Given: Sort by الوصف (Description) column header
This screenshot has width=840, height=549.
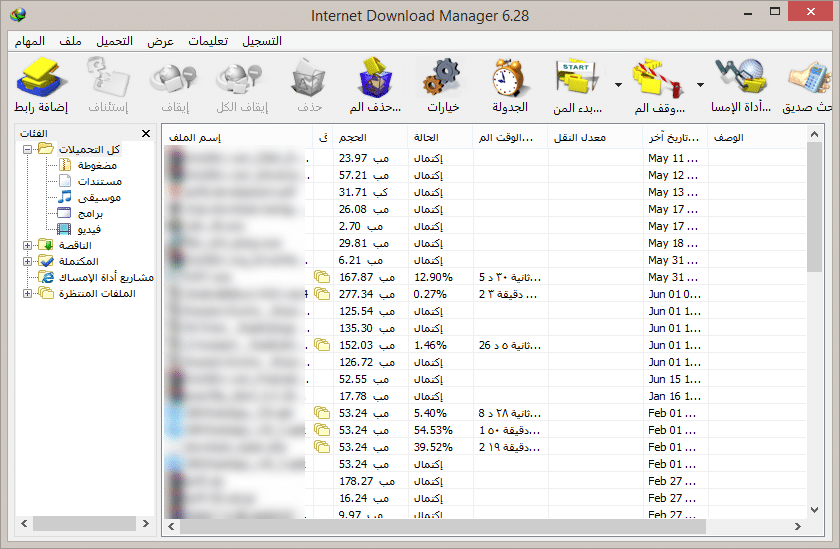Looking at the screenshot, I should pos(756,138).
